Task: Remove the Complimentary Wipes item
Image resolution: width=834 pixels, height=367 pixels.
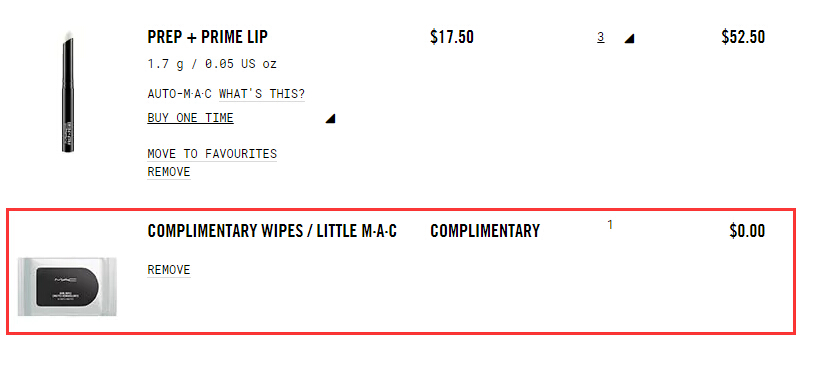Action: 169,270
